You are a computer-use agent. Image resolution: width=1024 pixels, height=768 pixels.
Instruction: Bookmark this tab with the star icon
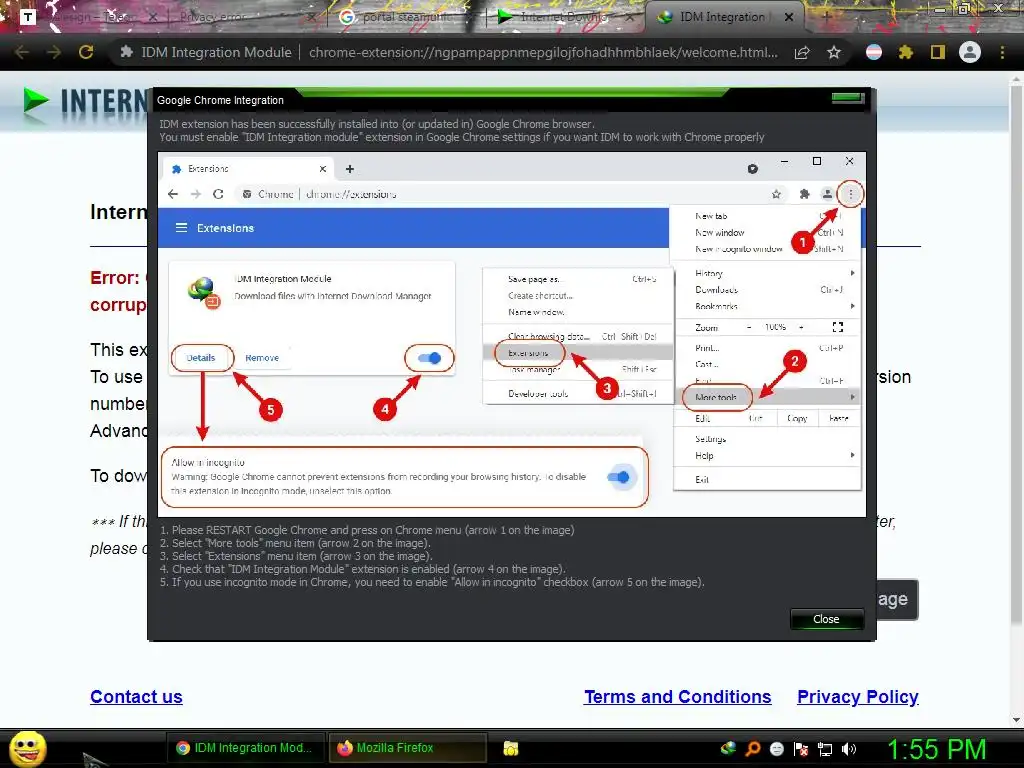[x=834, y=52]
